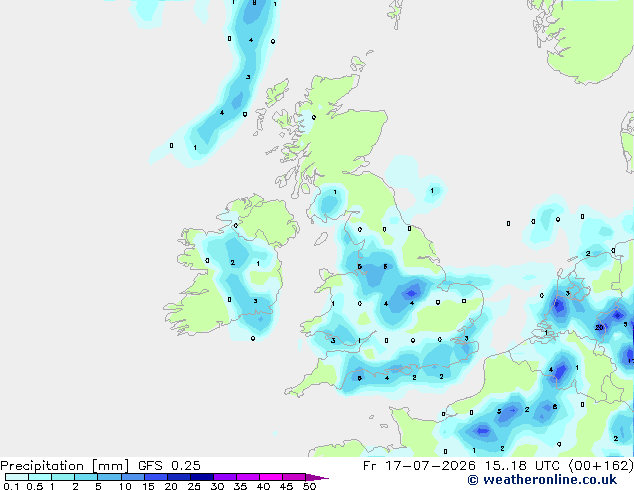634x490 pixels.
Task: Click the 'Fr 17-07-2026' date text
Action: 419,466
